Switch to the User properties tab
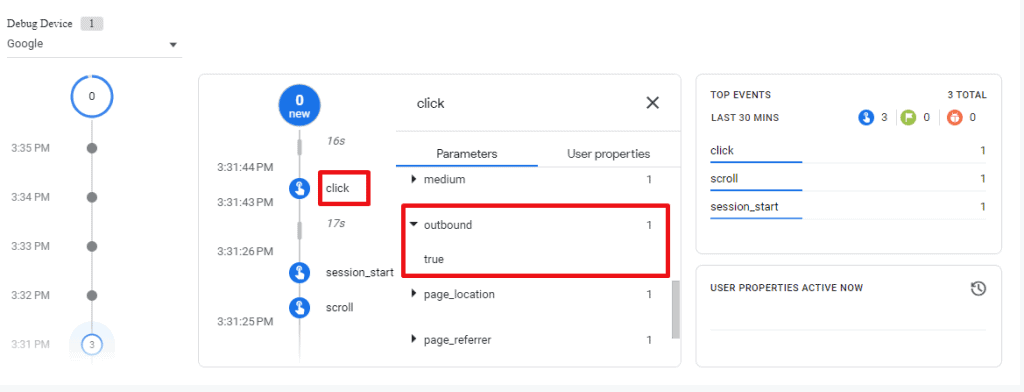Image resolution: width=1024 pixels, height=392 pixels. [609, 154]
